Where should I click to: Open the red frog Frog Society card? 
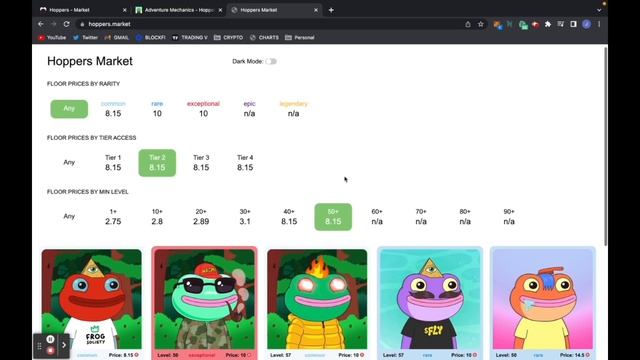(91, 304)
